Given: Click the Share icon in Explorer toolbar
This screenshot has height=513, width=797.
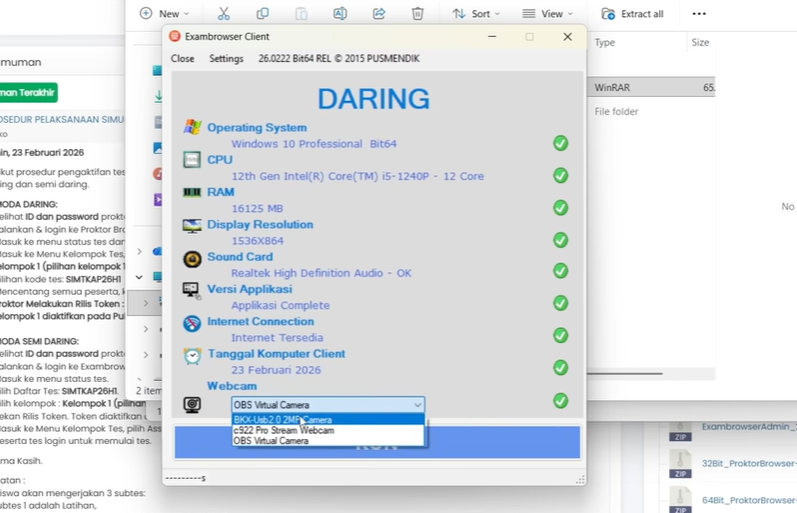Looking at the screenshot, I should tap(379, 14).
